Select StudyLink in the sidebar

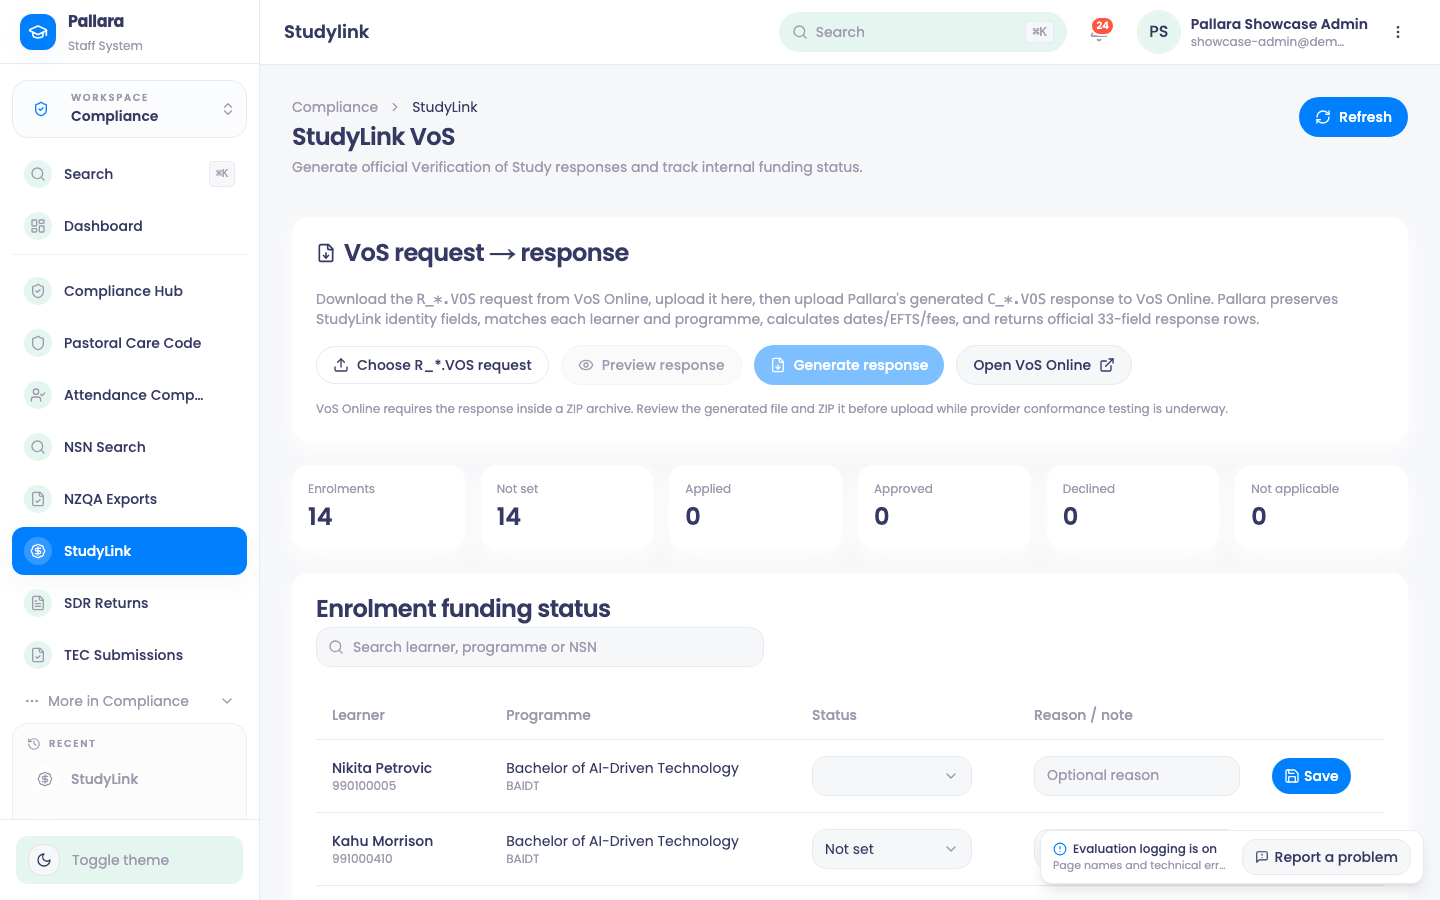tap(129, 551)
